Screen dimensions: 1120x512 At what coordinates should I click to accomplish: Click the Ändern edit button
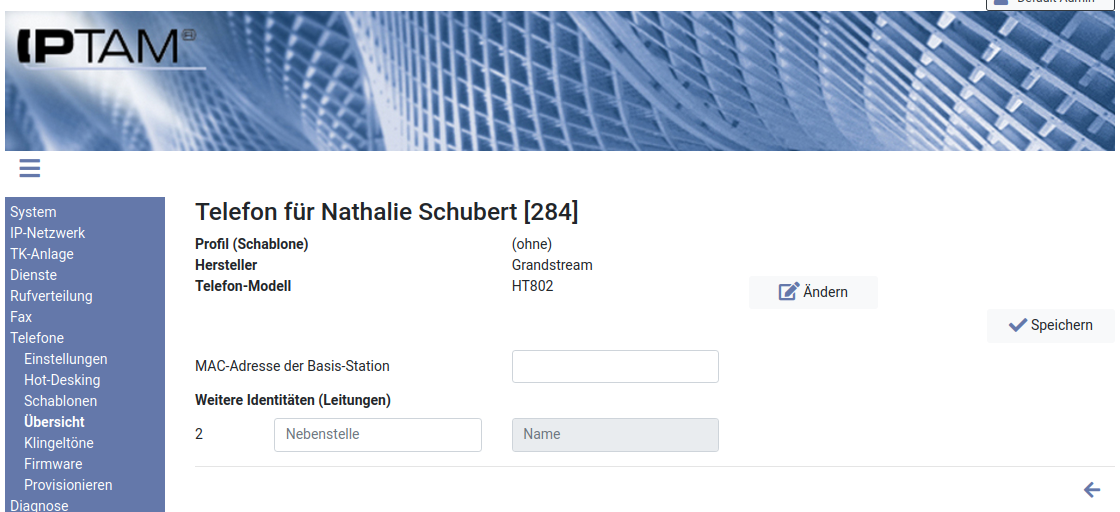tap(813, 292)
